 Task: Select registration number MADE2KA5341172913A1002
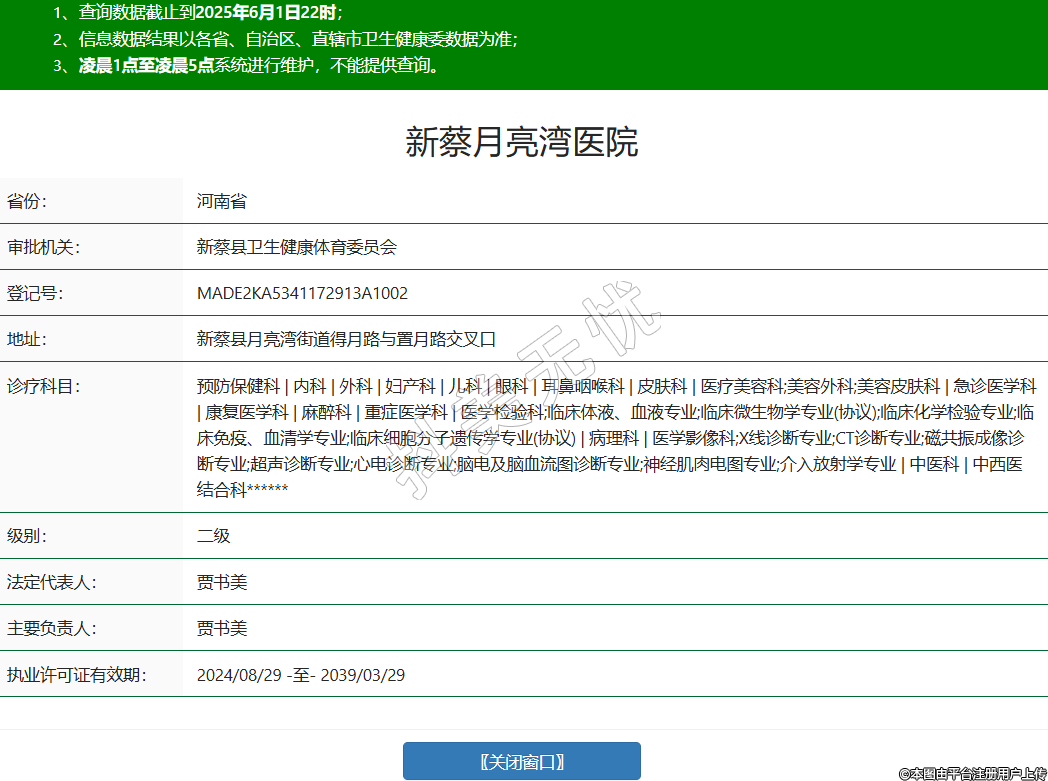[302, 293]
